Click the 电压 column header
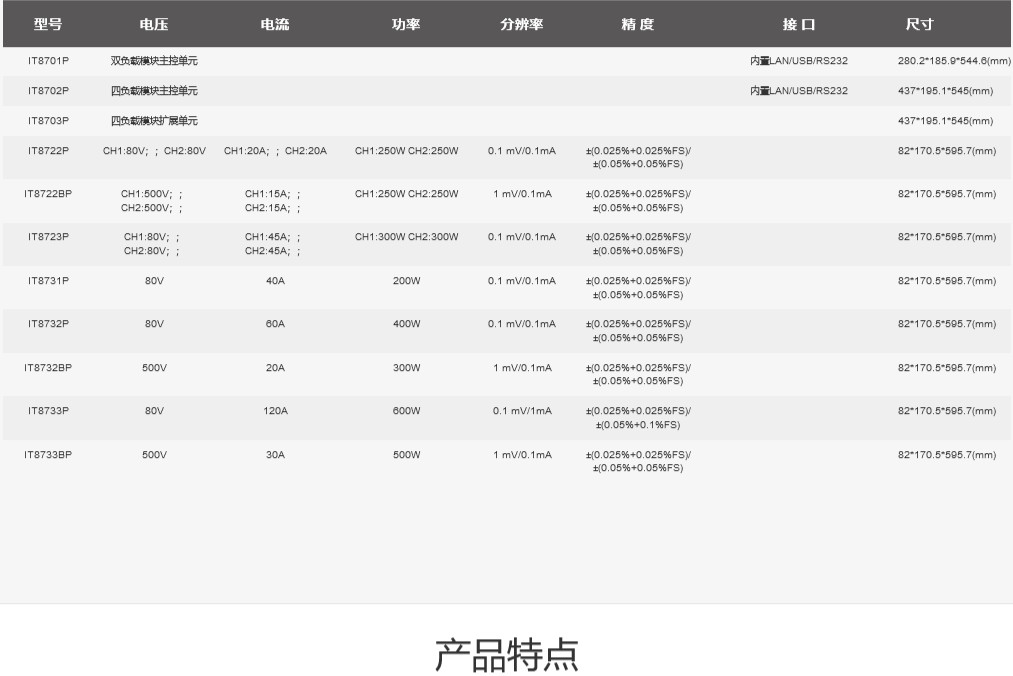 click(x=154, y=25)
